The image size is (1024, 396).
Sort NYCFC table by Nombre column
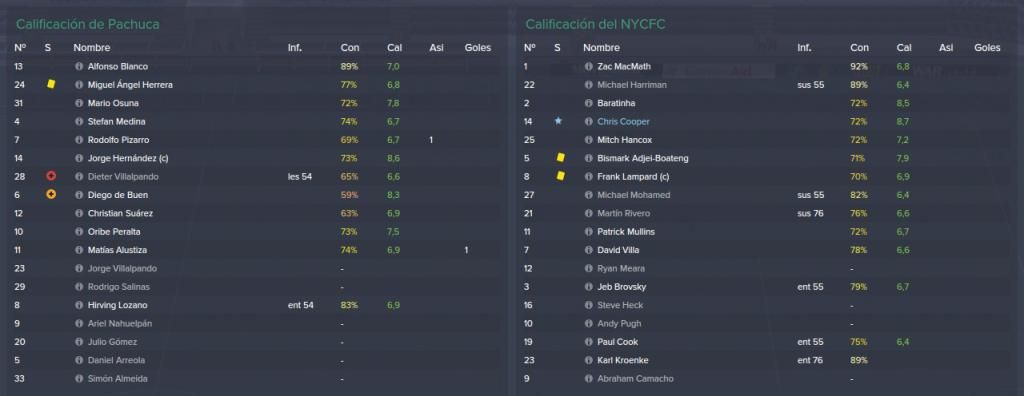click(601, 48)
